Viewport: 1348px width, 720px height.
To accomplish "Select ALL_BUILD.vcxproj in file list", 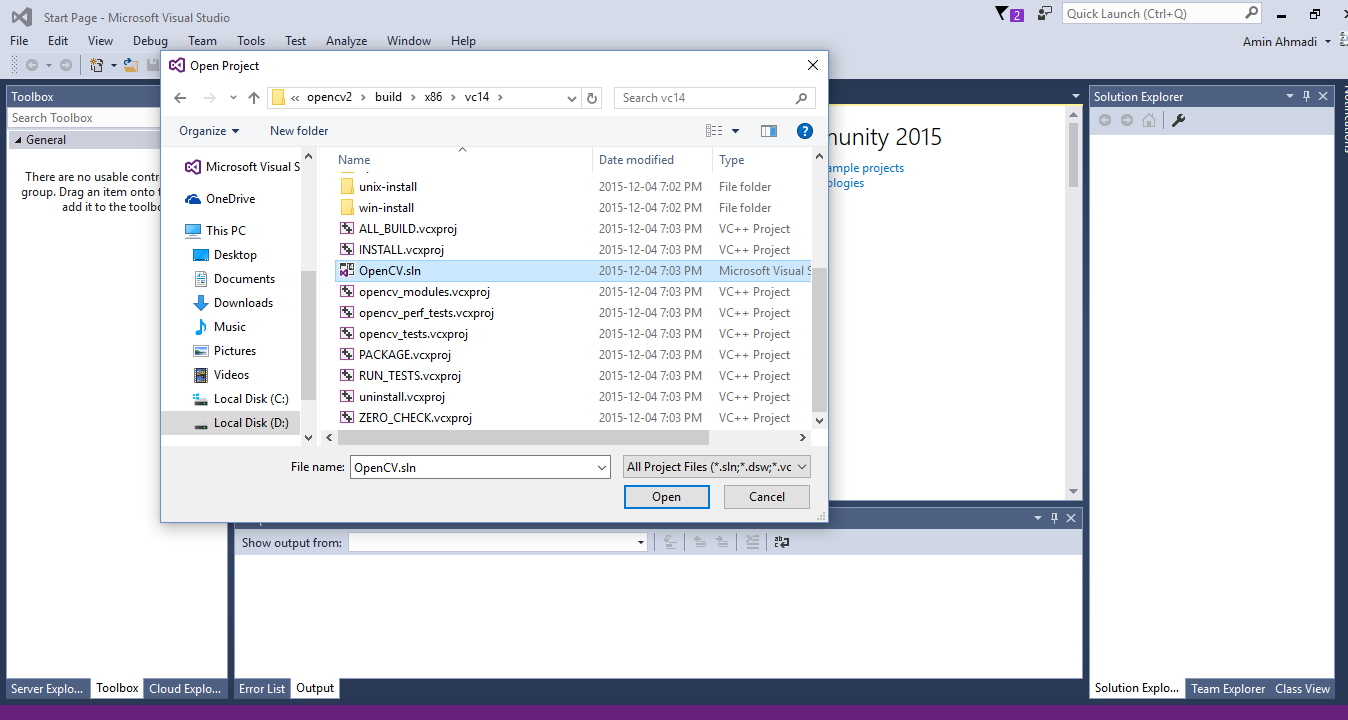I will click(408, 229).
